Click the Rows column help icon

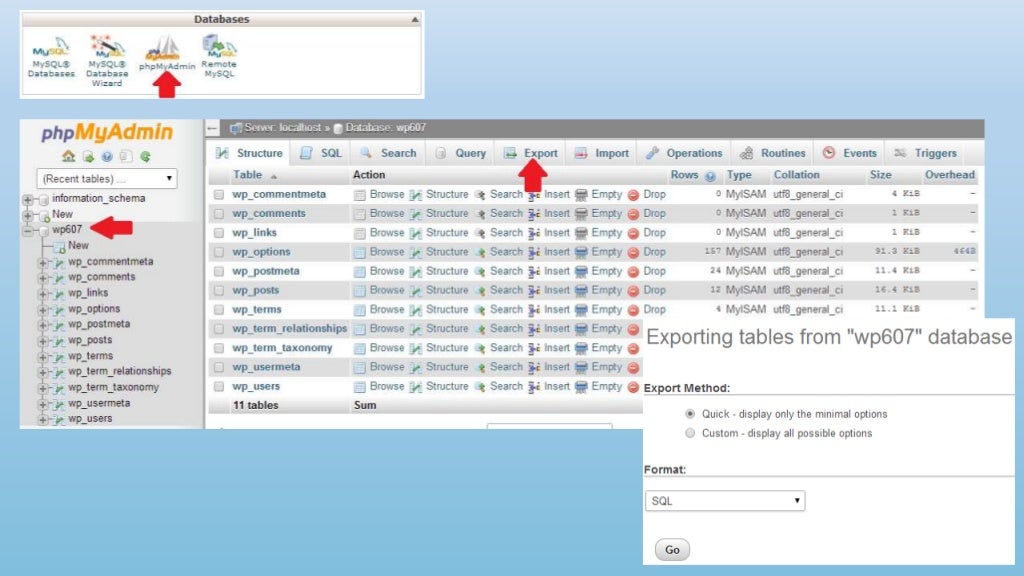pyautogui.click(x=711, y=176)
